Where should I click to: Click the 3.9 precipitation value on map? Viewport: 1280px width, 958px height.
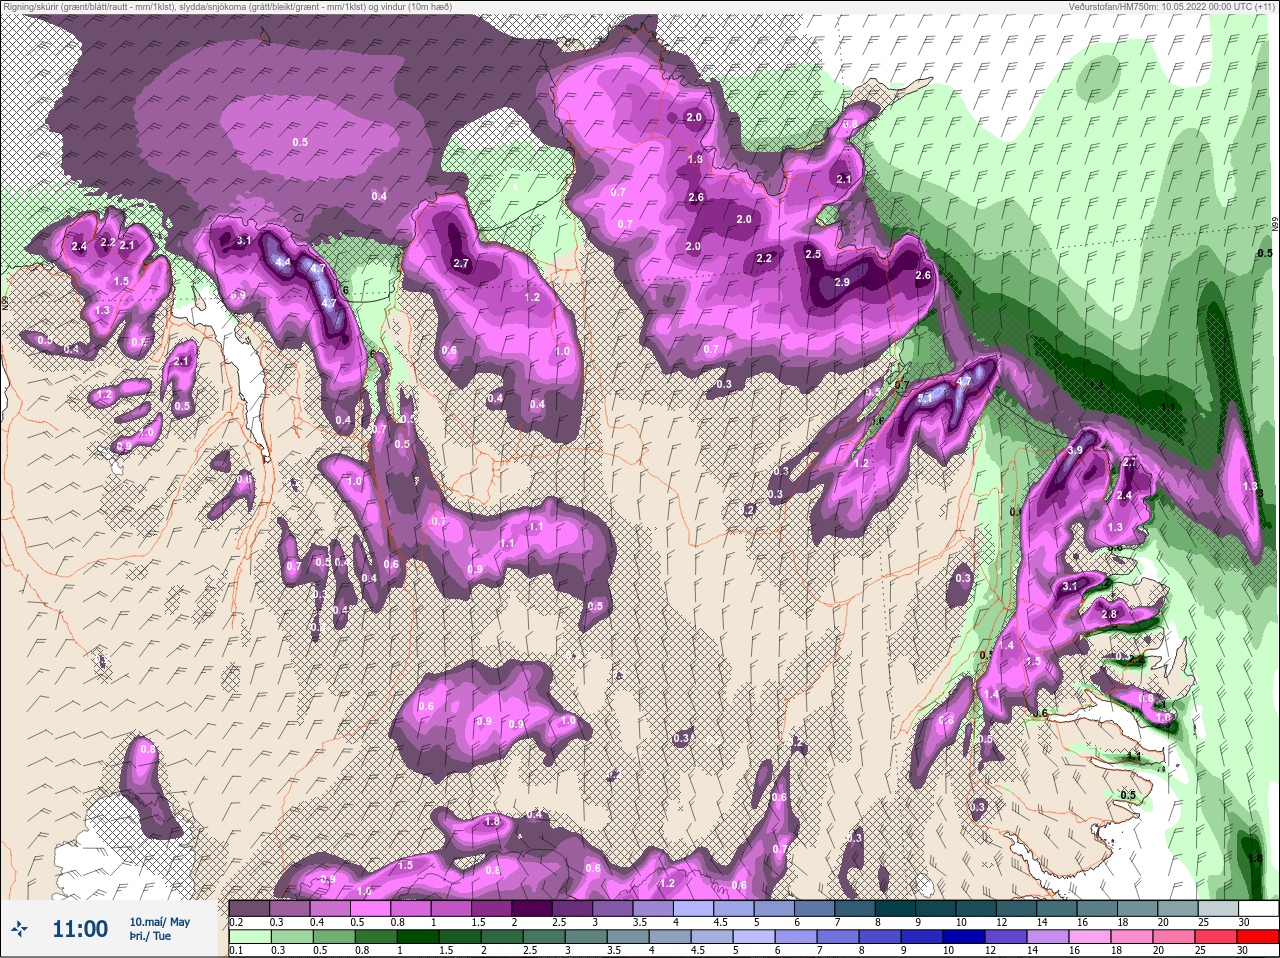coord(1075,451)
